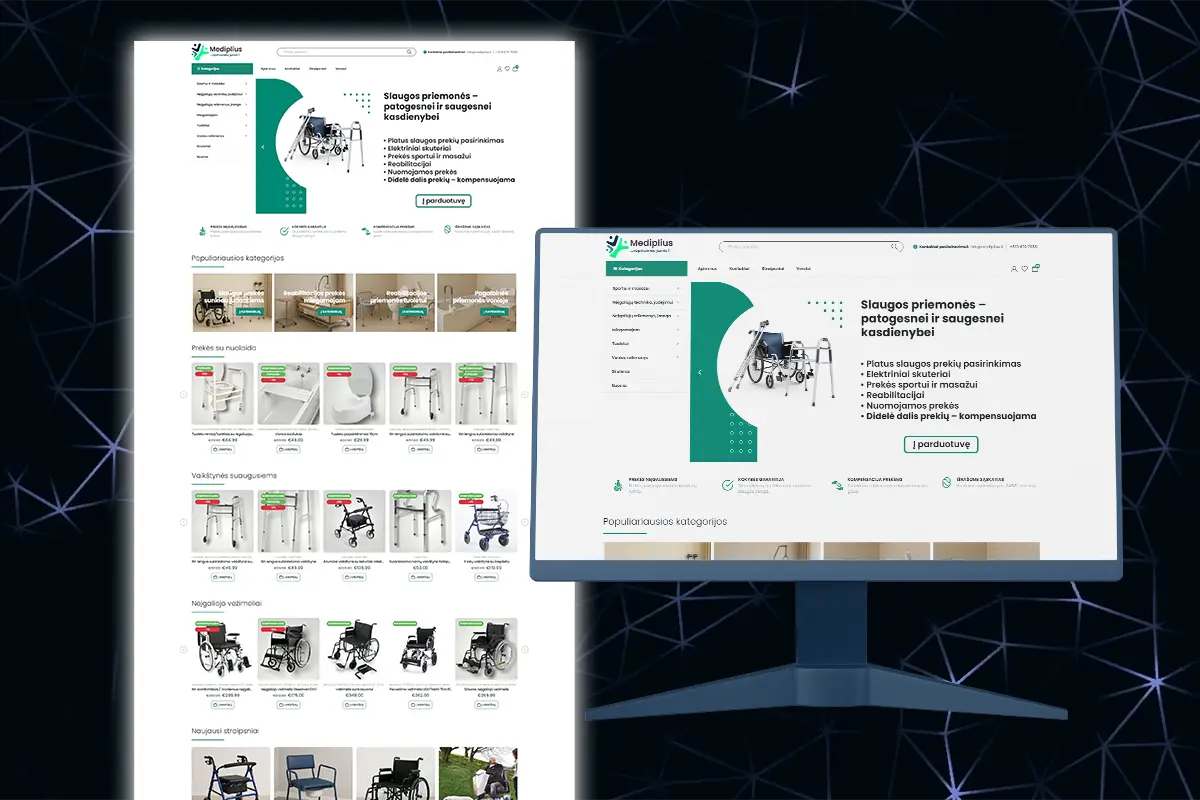The image size is (1200, 800).
Task: Open the Kontaktai menu item on the monitor
Action: click(x=739, y=268)
